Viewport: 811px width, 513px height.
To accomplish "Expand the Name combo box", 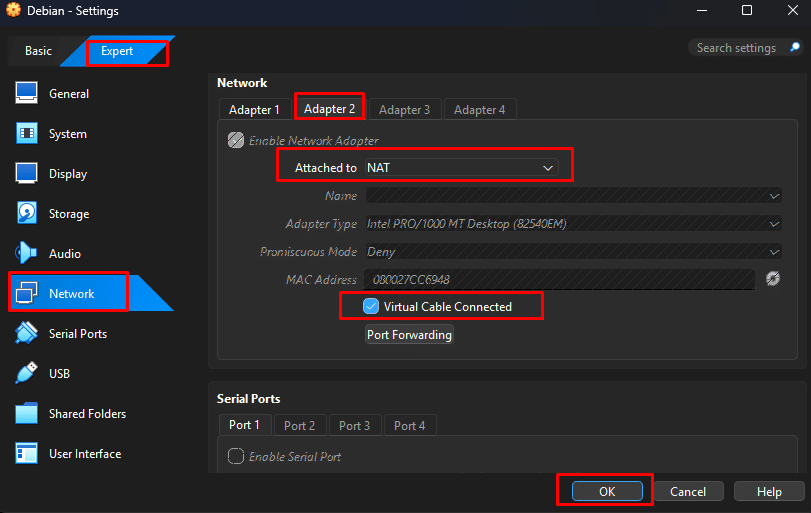I will (574, 196).
